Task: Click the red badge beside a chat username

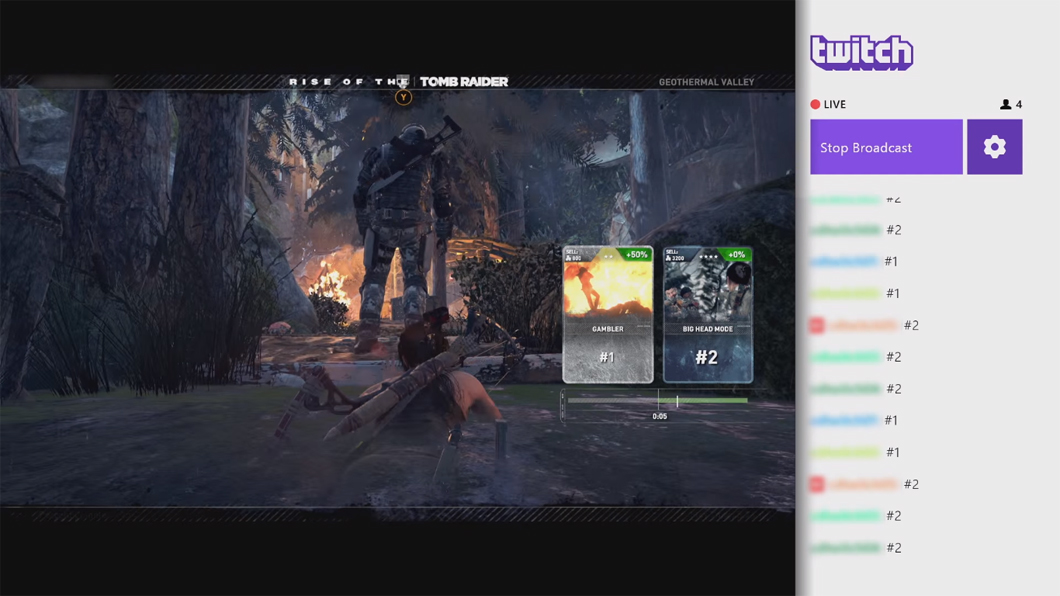Action: click(815, 324)
